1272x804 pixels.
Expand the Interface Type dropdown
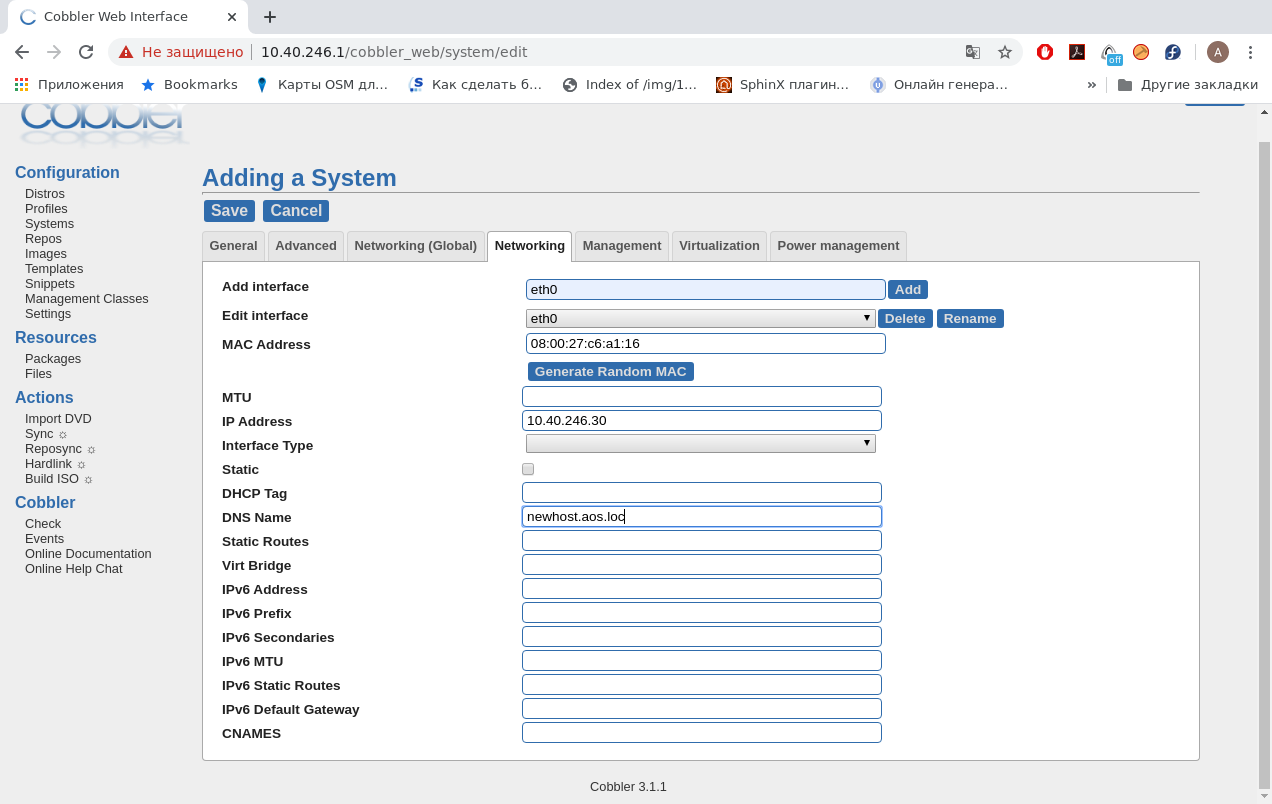coord(700,443)
